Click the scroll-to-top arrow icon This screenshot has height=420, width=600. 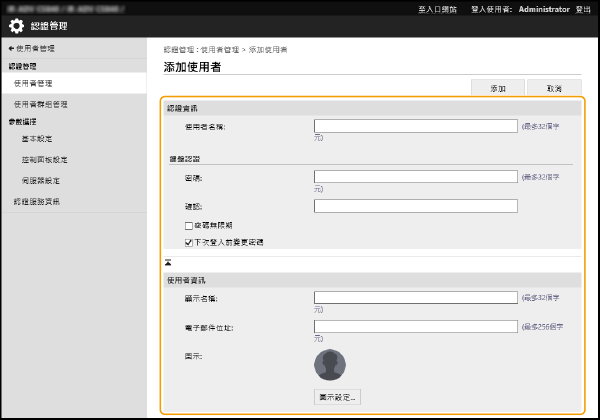168,261
